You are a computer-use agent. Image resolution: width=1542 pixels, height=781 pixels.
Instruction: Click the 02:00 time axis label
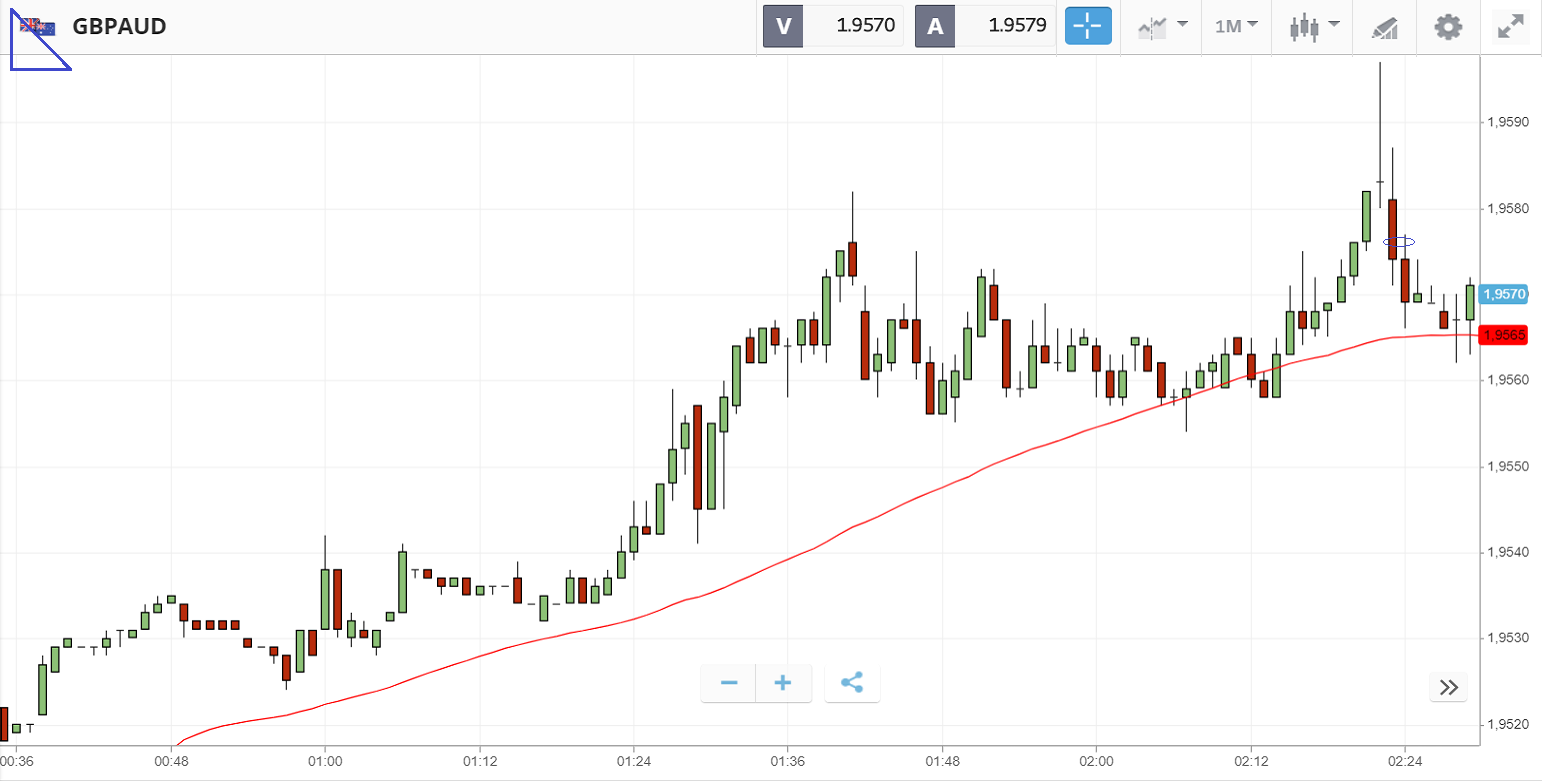click(x=1096, y=762)
